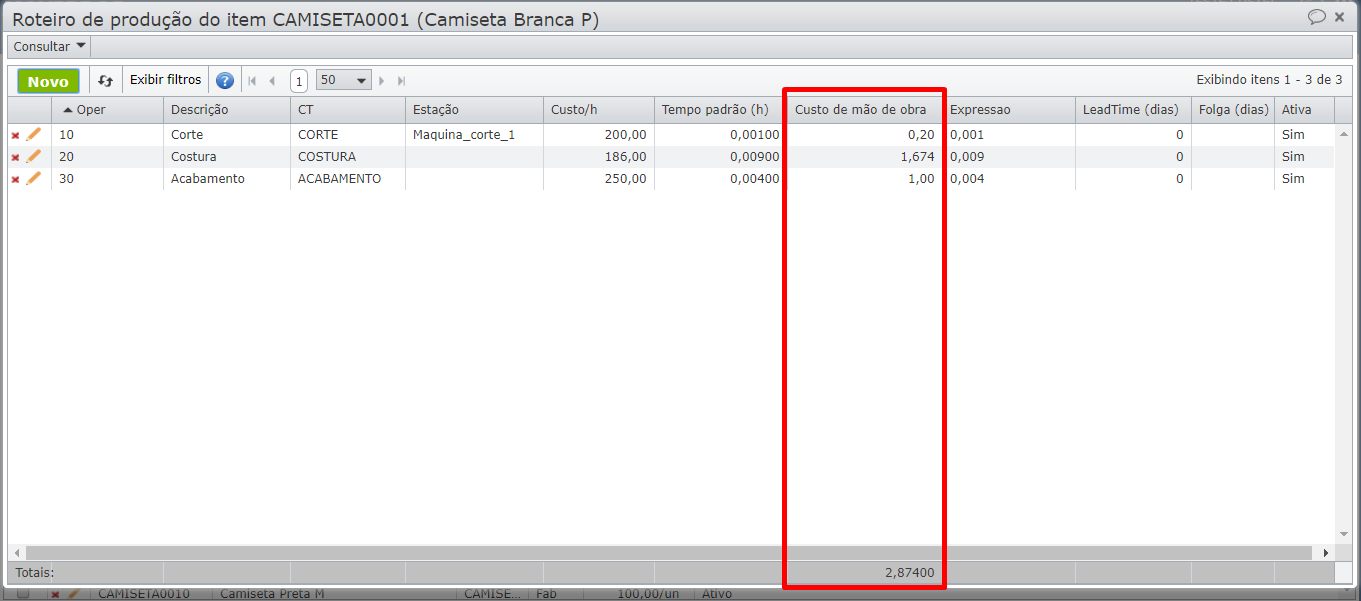Click the horizontal scrollbar thumb of the grid
Image resolution: width=1361 pixels, height=601 pixels.
[668, 553]
